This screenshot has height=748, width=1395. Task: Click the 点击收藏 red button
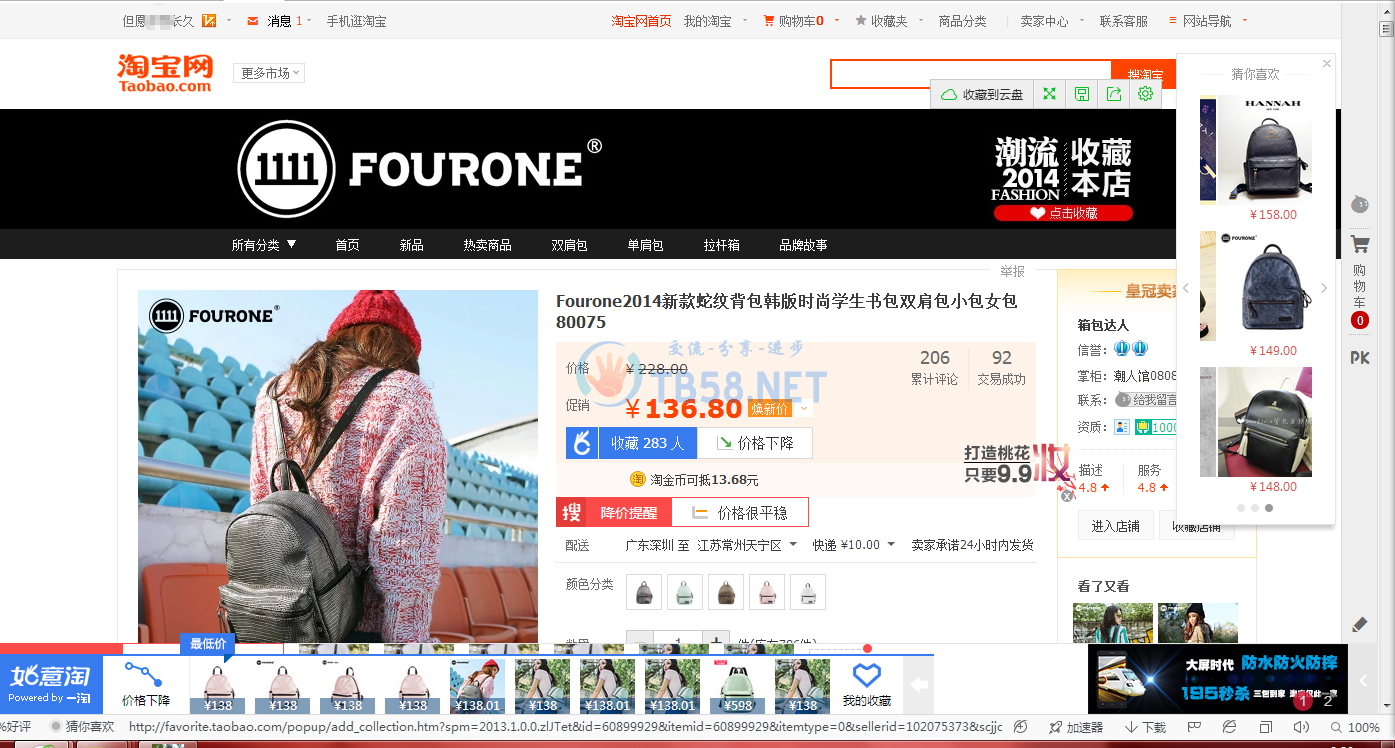pos(1063,213)
